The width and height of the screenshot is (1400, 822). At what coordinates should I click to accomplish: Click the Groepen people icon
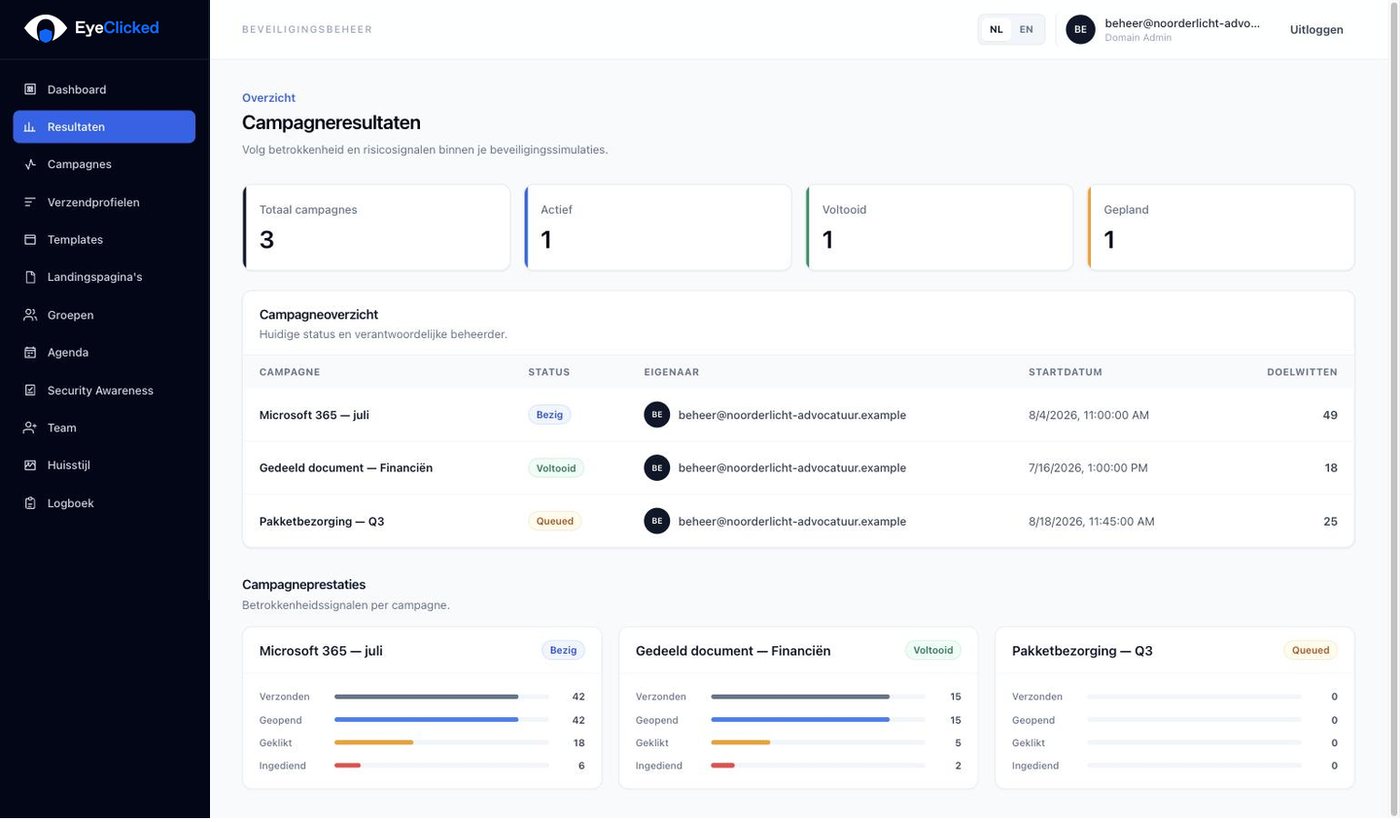[x=30, y=315]
